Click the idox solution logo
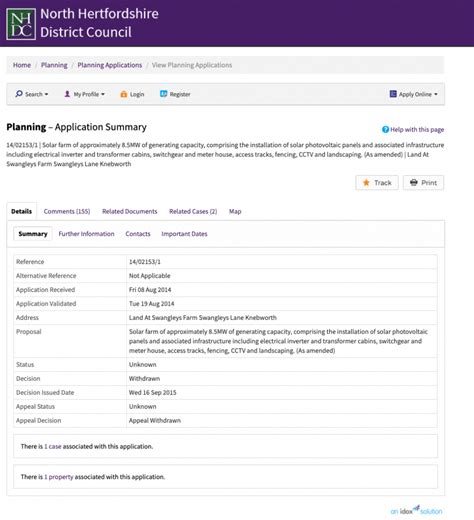 click(416, 510)
